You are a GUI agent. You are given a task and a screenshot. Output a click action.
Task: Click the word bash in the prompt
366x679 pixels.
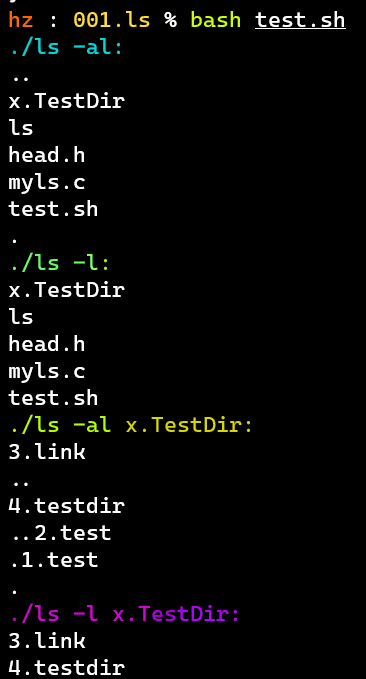tap(216, 20)
